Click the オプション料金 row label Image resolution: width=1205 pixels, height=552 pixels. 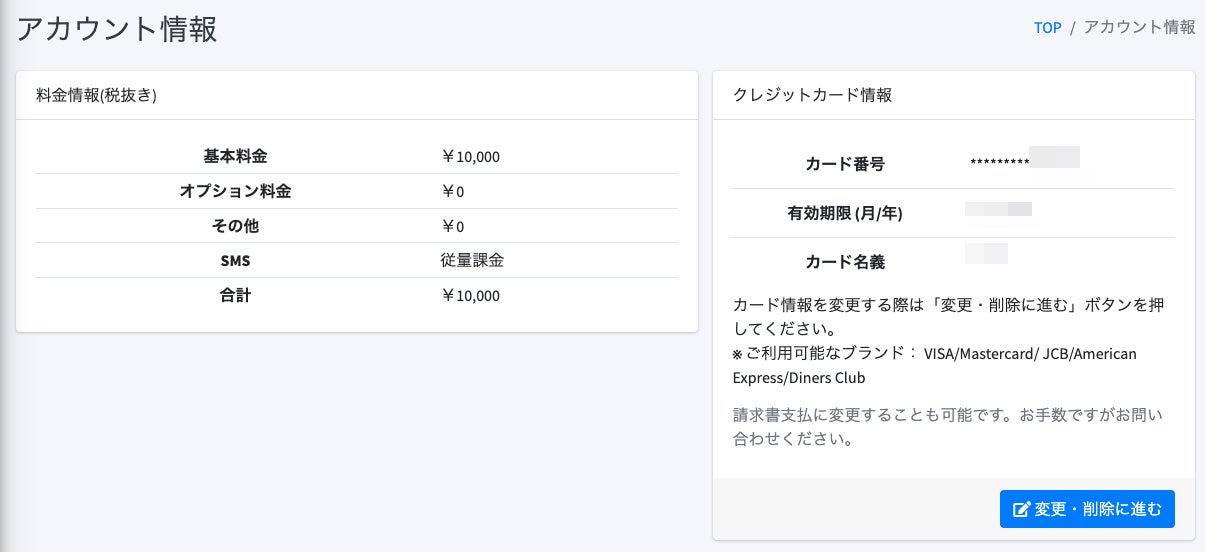click(x=235, y=191)
